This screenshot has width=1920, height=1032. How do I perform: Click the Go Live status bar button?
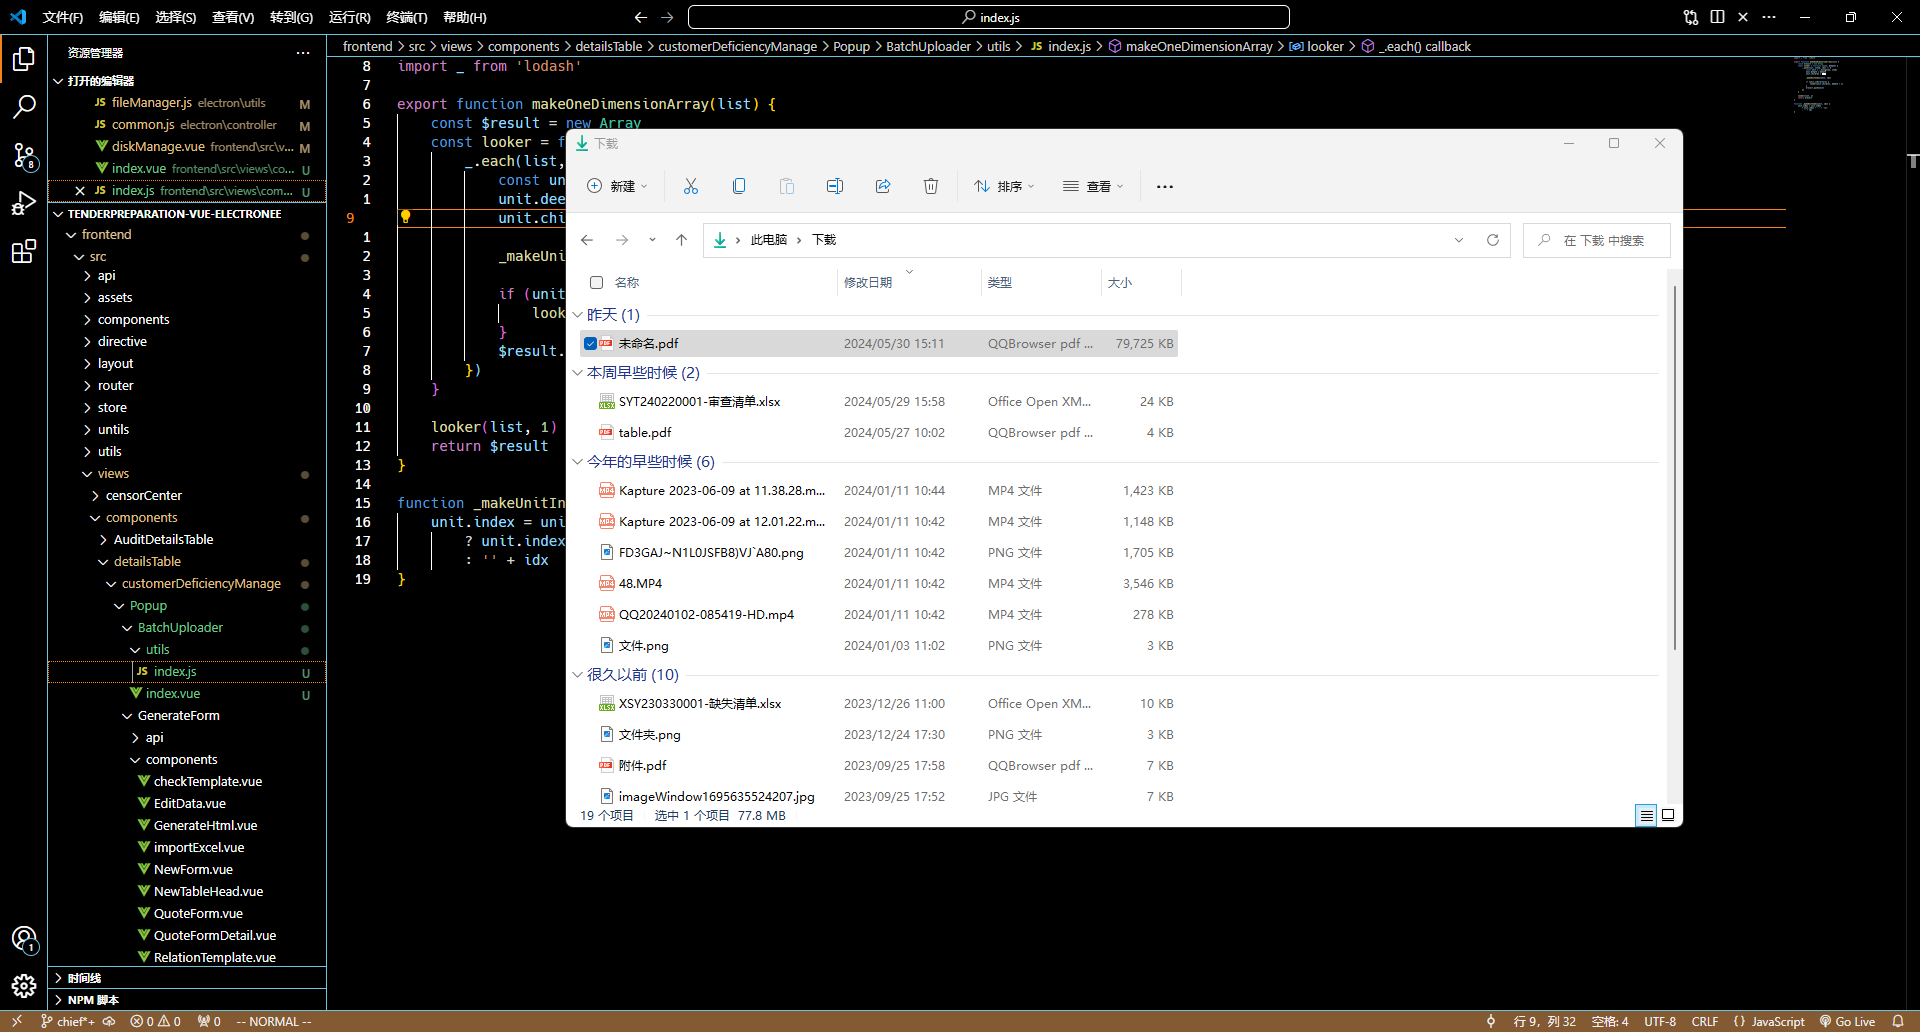pyautogui.click(x=1847, y=1021)
